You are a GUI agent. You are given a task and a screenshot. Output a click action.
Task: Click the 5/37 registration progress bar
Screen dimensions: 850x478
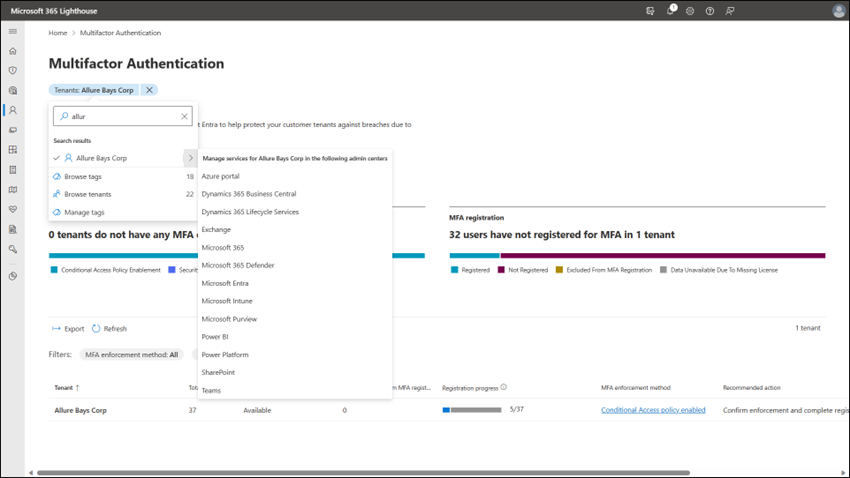point(472,410)
